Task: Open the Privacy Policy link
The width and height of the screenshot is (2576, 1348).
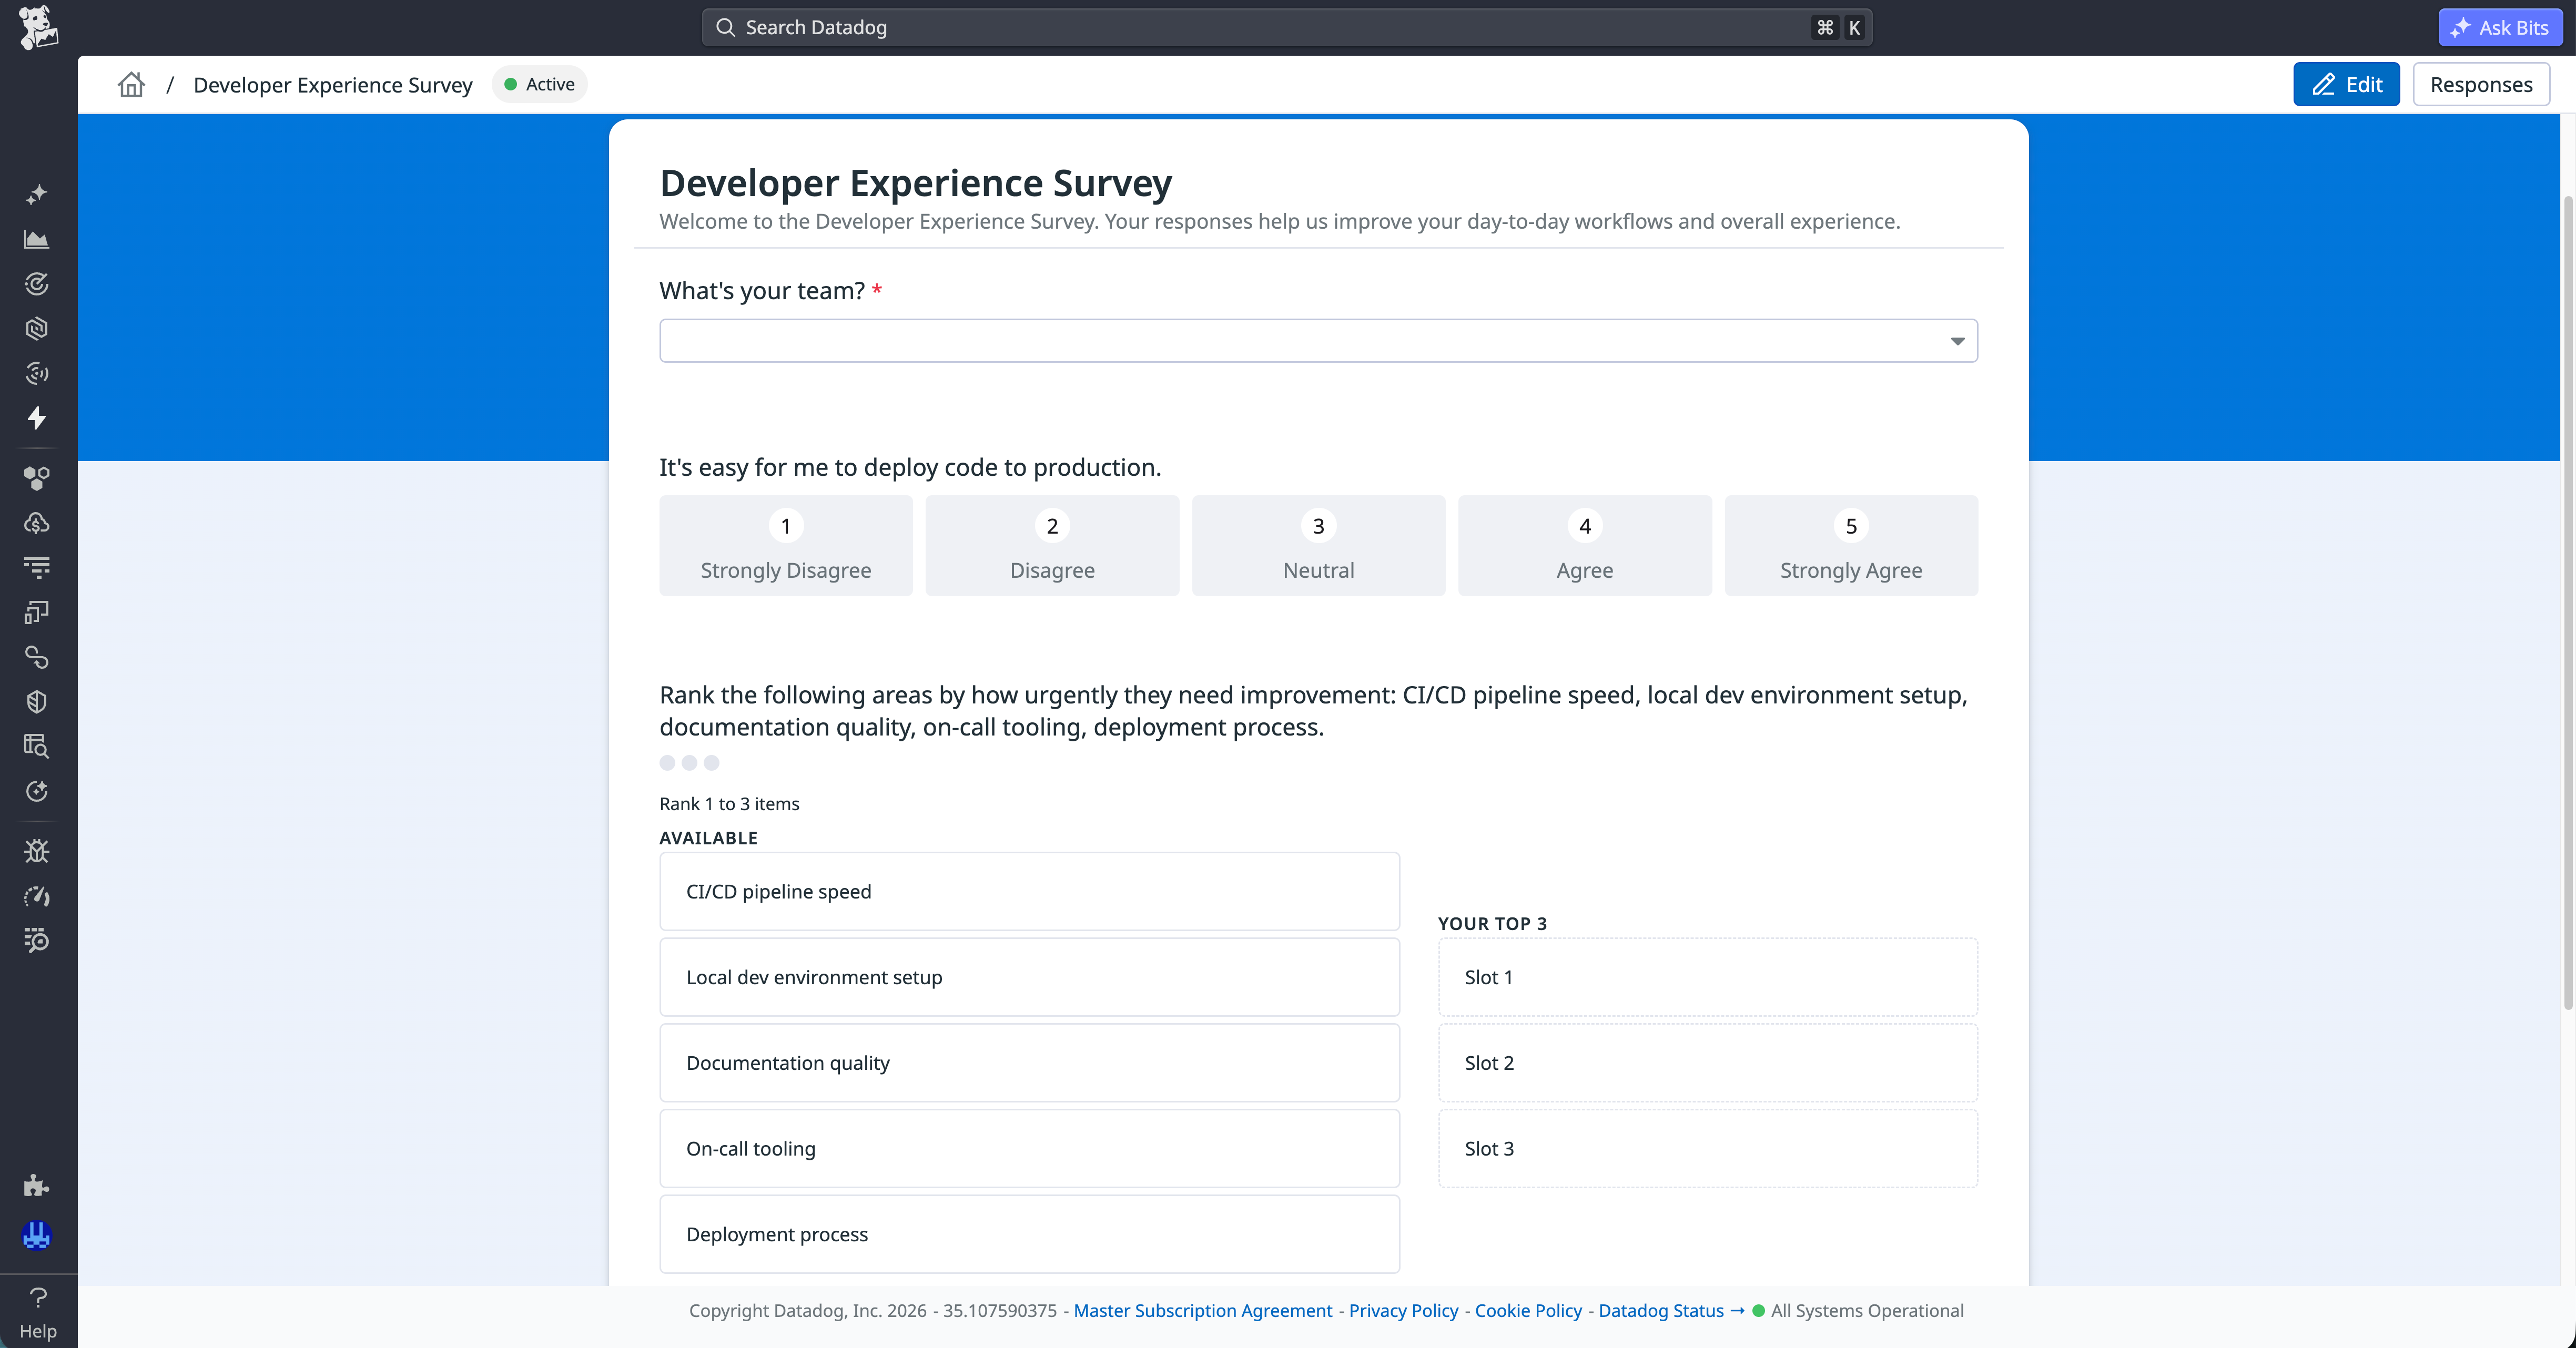Action: pyautogui.click(x=1403, y=1311)
